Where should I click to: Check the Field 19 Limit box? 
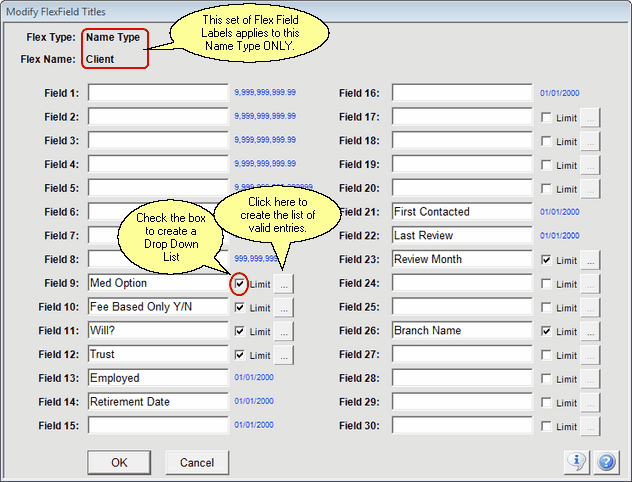tap(546, 165)
